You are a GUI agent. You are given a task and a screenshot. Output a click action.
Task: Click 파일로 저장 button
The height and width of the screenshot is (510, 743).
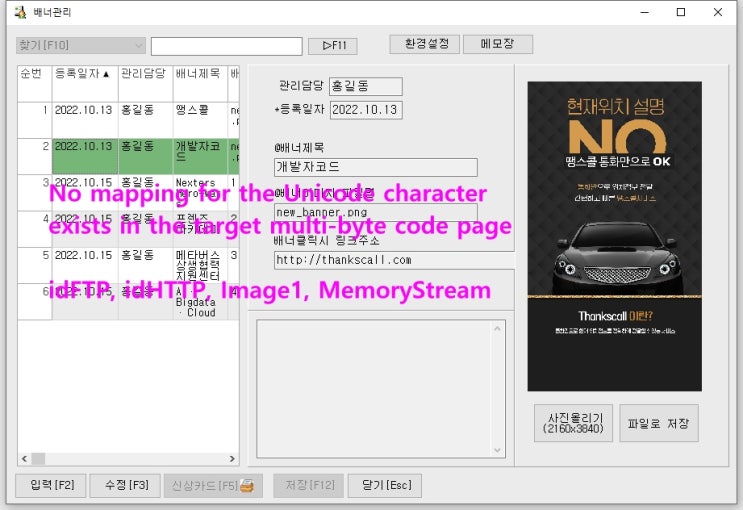(x=659, y=423)
